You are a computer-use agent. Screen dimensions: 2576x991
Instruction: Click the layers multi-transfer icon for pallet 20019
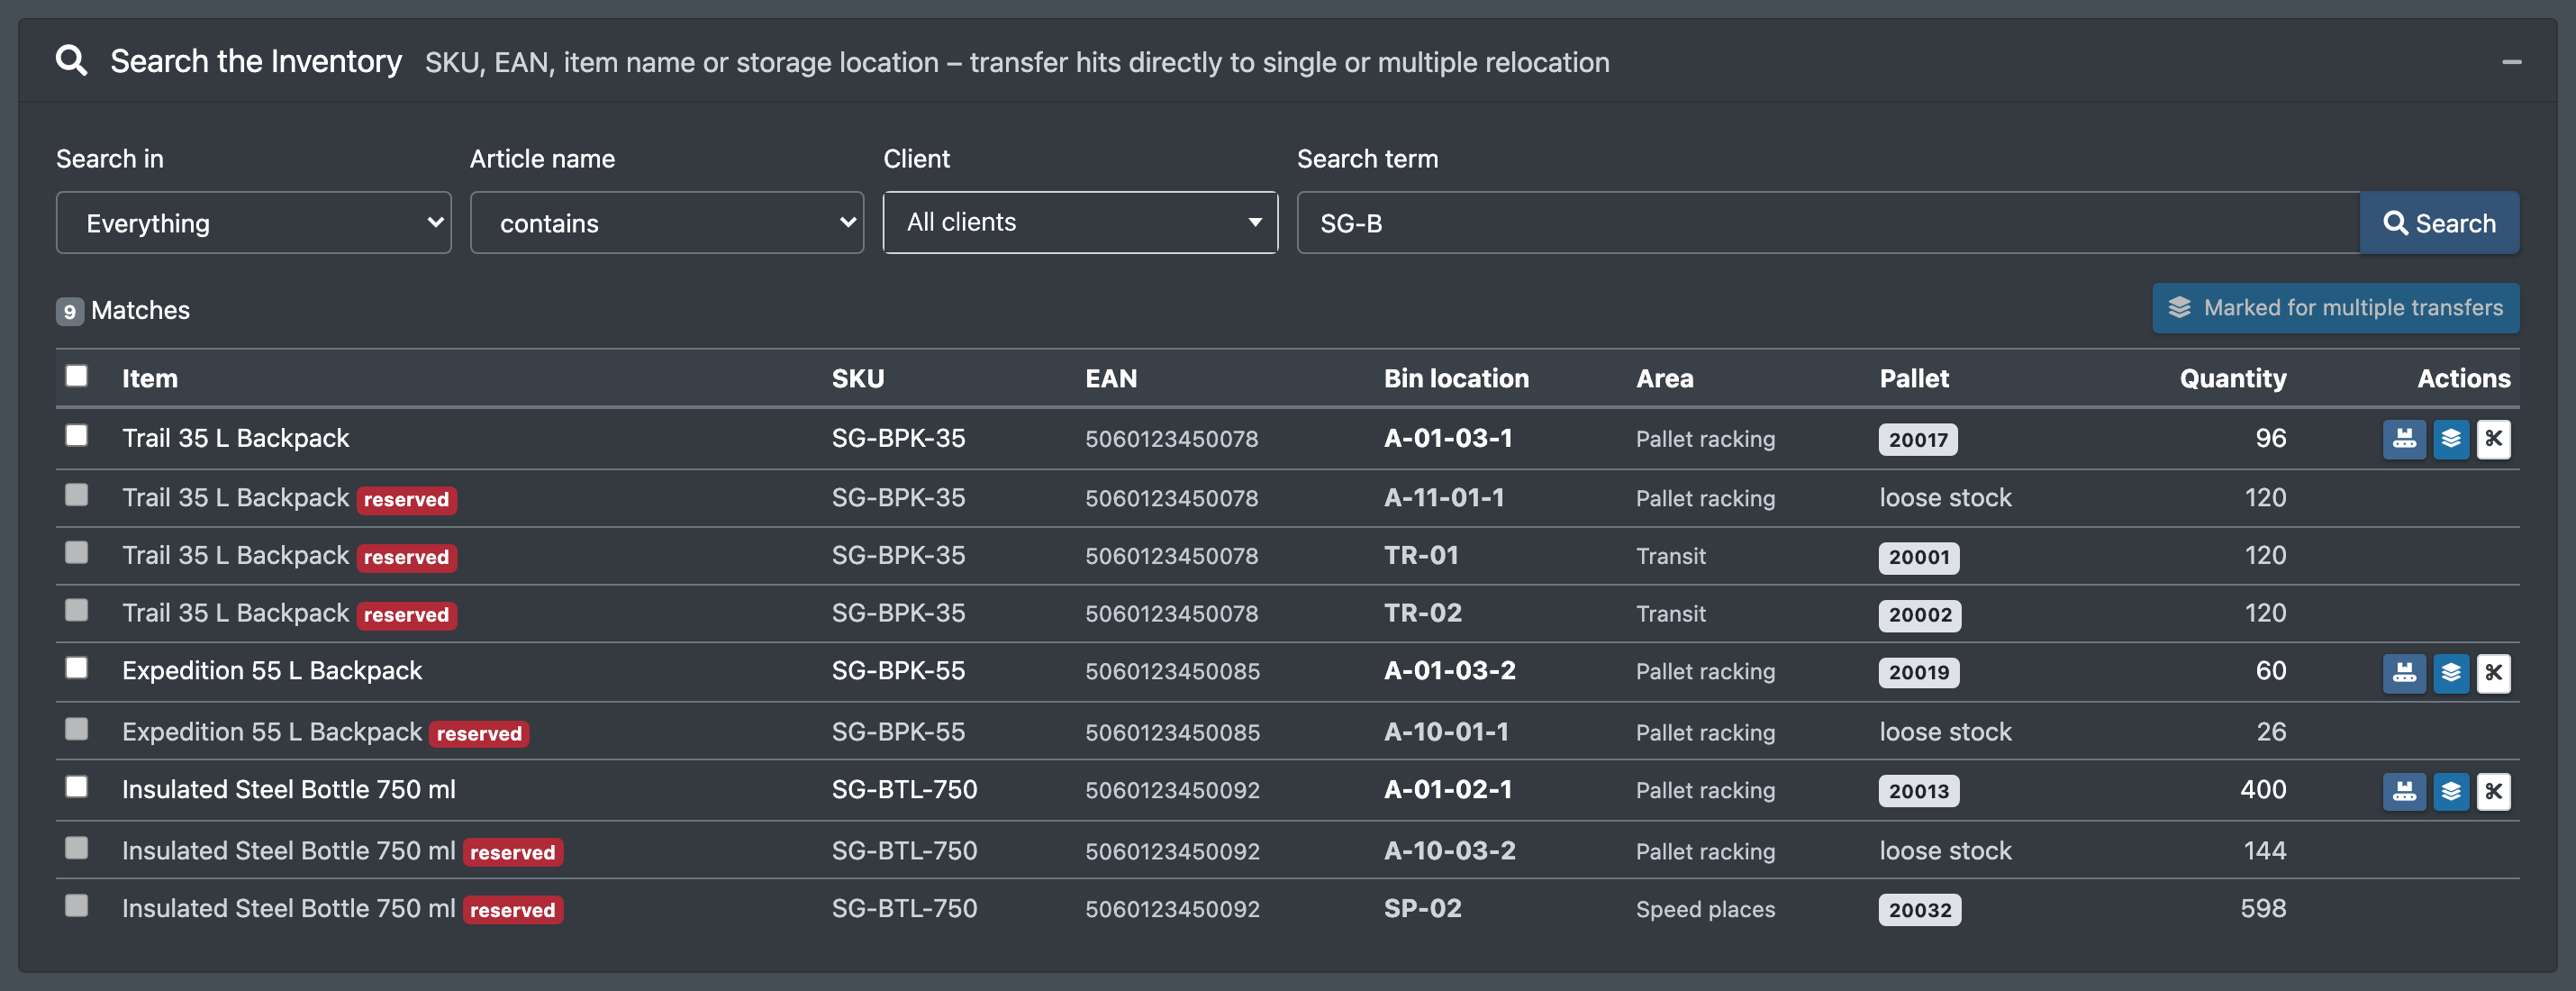(x=2450, y=672)
